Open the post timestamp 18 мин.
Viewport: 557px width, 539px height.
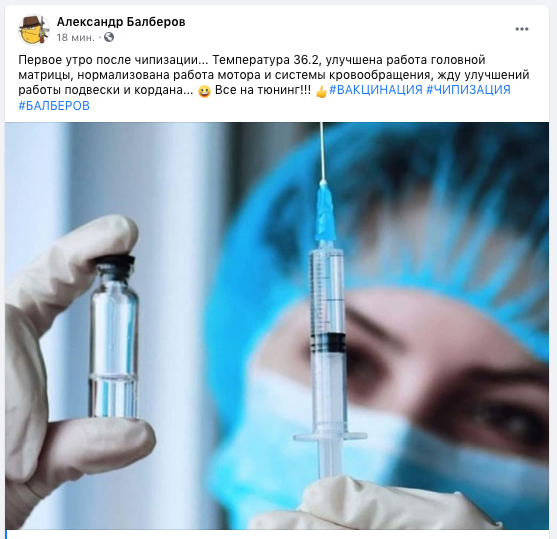click(76, 37)
